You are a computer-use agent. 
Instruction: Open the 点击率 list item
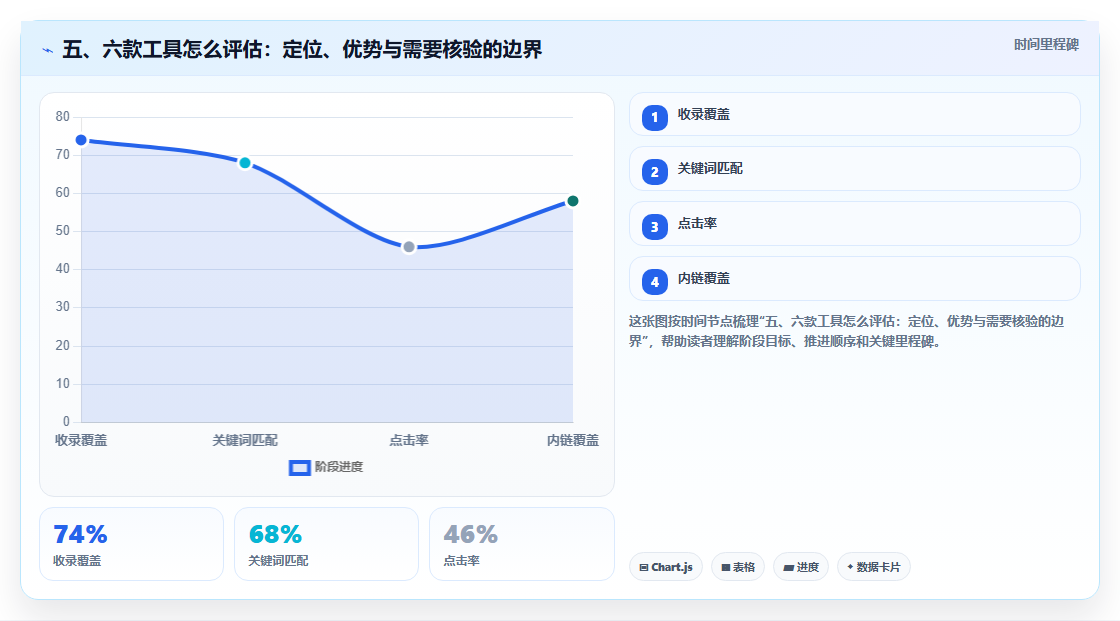pos(854,224)
